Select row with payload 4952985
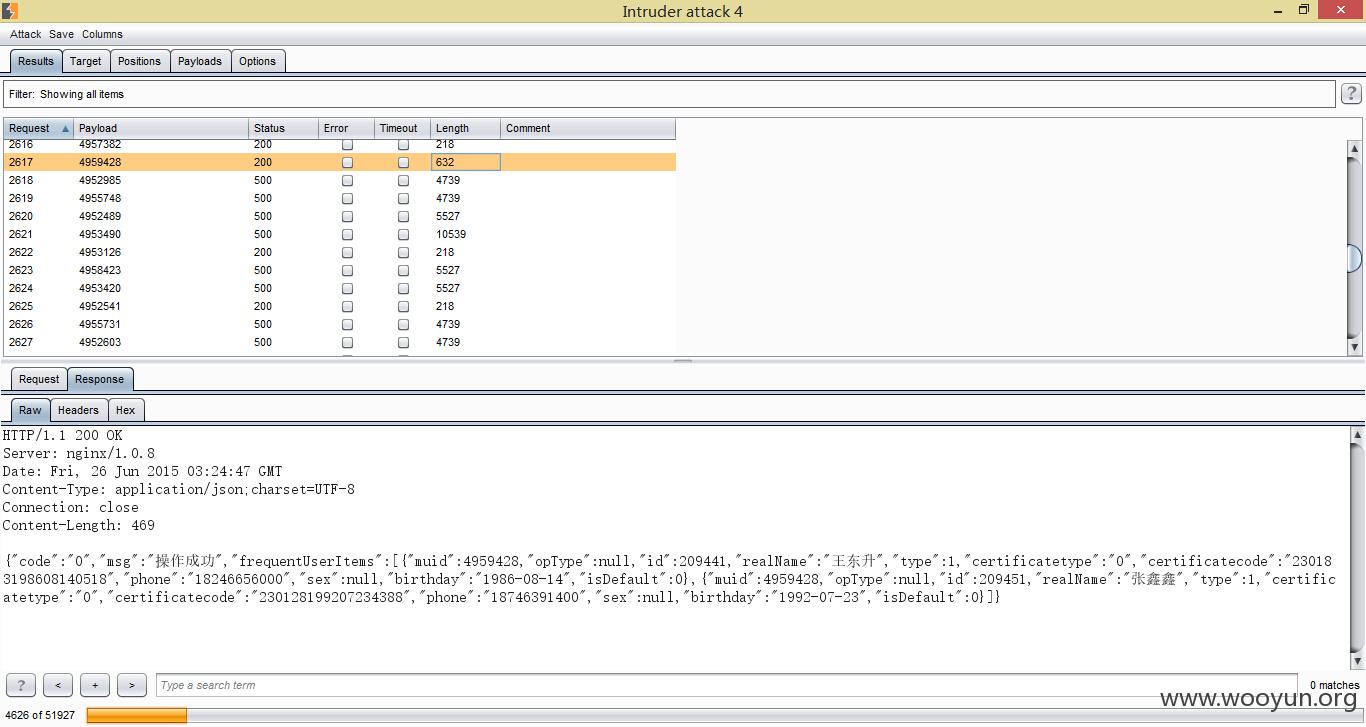This screenshot has height=727, width=1366. 339,180
